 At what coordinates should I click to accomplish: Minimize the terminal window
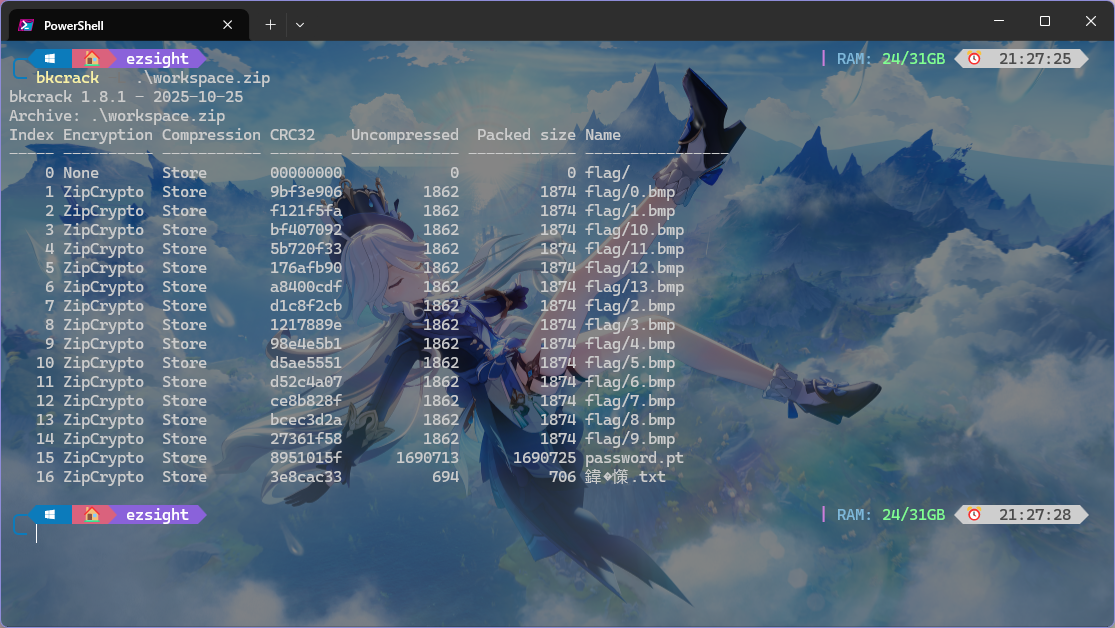(x=999, y=21)
